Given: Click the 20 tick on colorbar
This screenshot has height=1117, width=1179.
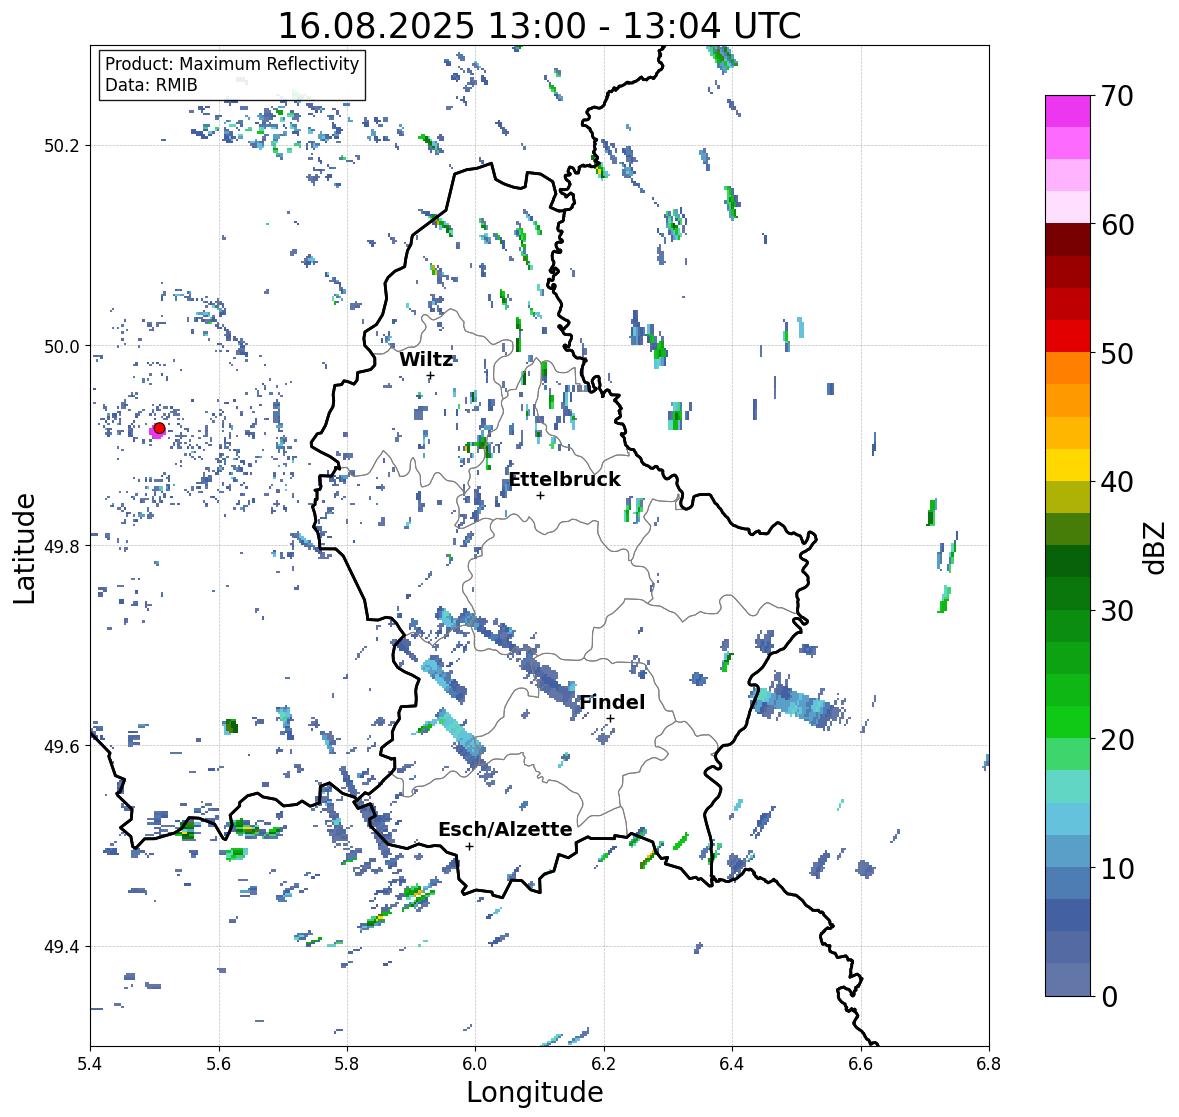Looking at the screenshot, I should click(x=1117, y=740).
